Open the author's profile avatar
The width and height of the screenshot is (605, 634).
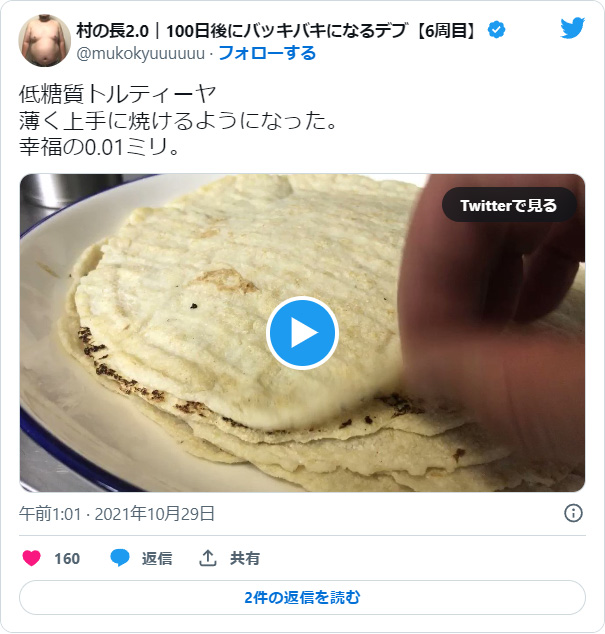(45, 40)
